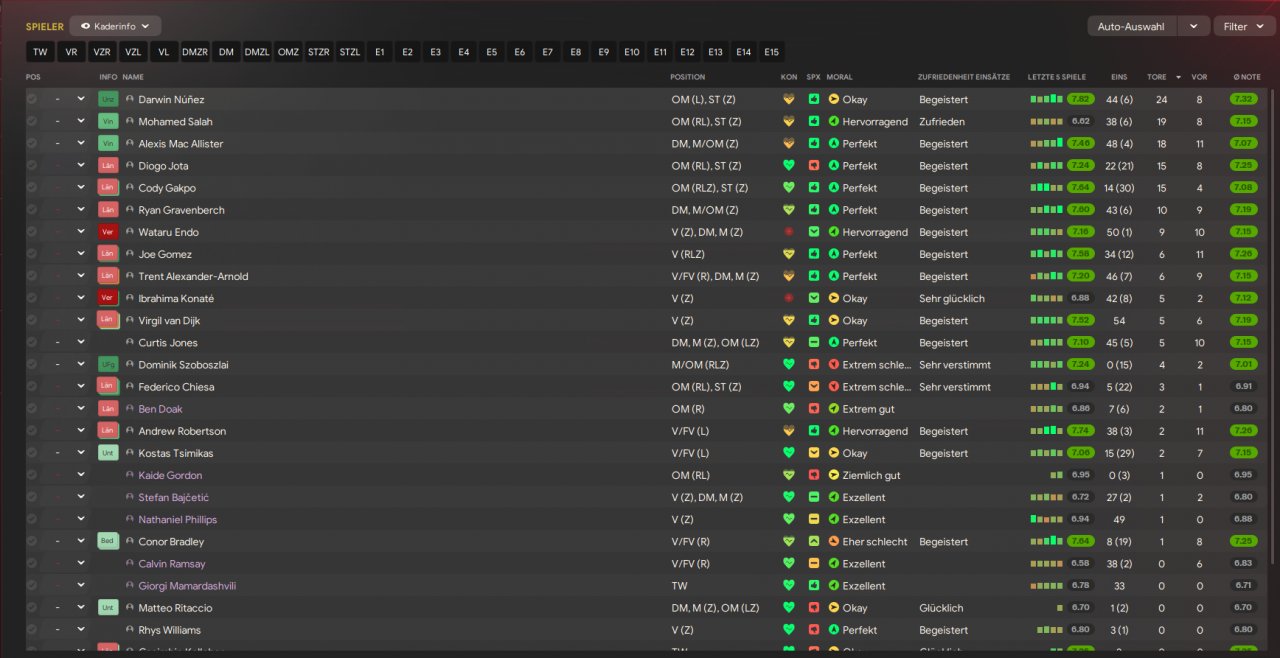Click the red sharpness icon for Diogo Jota
1280x658 pixels.
coord(814,166)
